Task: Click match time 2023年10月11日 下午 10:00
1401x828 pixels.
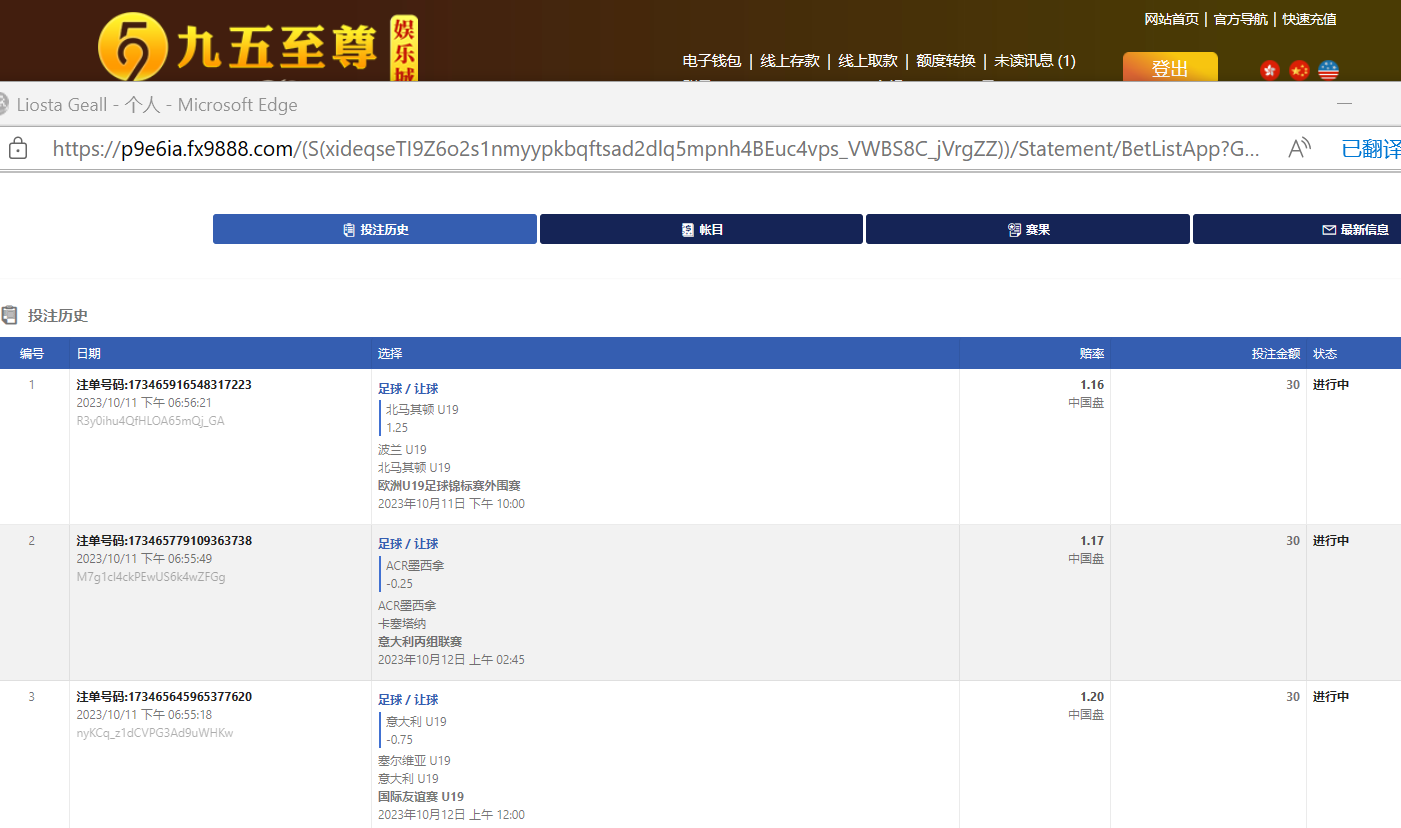Action: pos(451,504)
